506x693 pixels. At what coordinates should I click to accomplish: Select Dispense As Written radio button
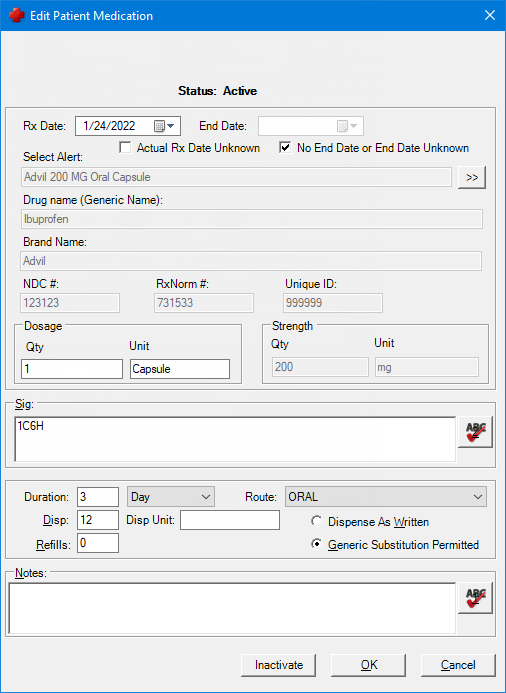point(316,521)
